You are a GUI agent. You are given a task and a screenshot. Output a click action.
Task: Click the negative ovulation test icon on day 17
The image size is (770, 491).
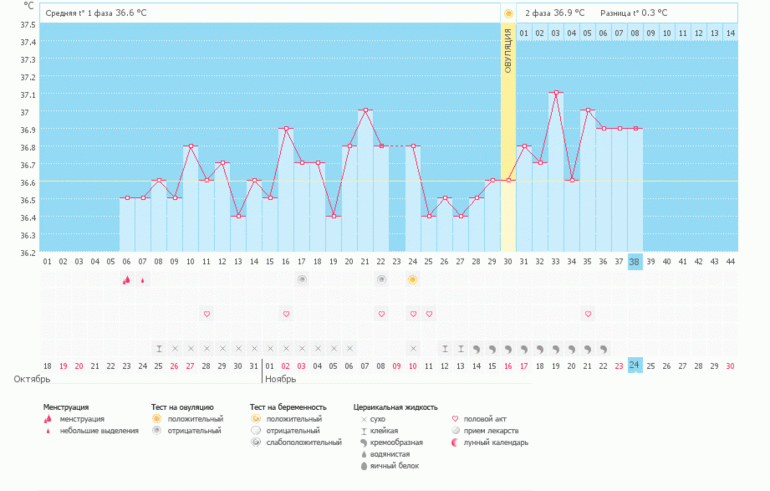[x=301, y=280]
